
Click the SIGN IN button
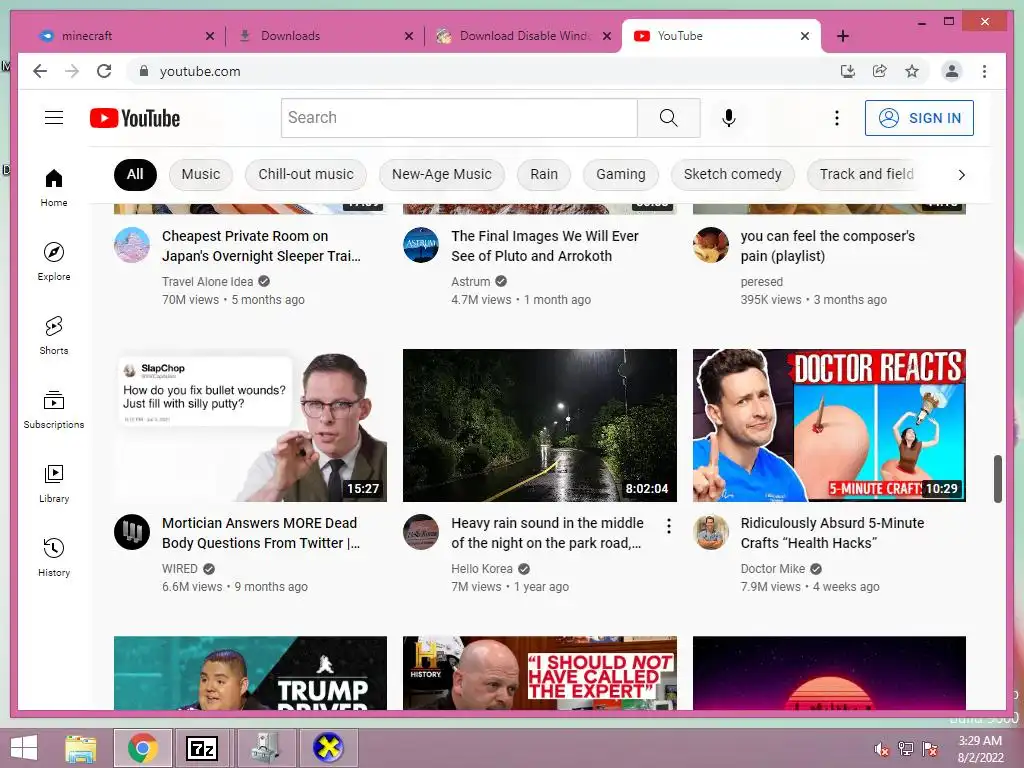[x=919, y=118]
